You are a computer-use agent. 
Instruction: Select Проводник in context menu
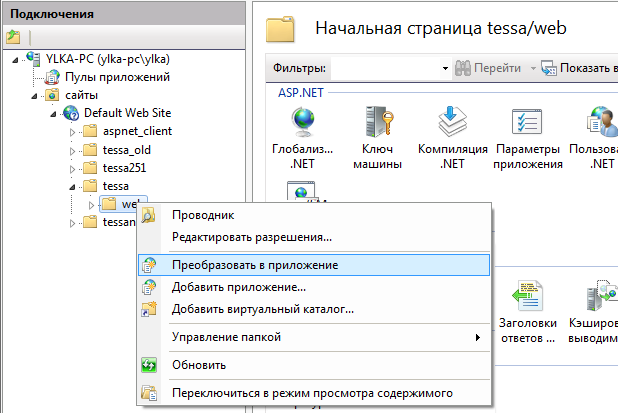tap(203, 215)
